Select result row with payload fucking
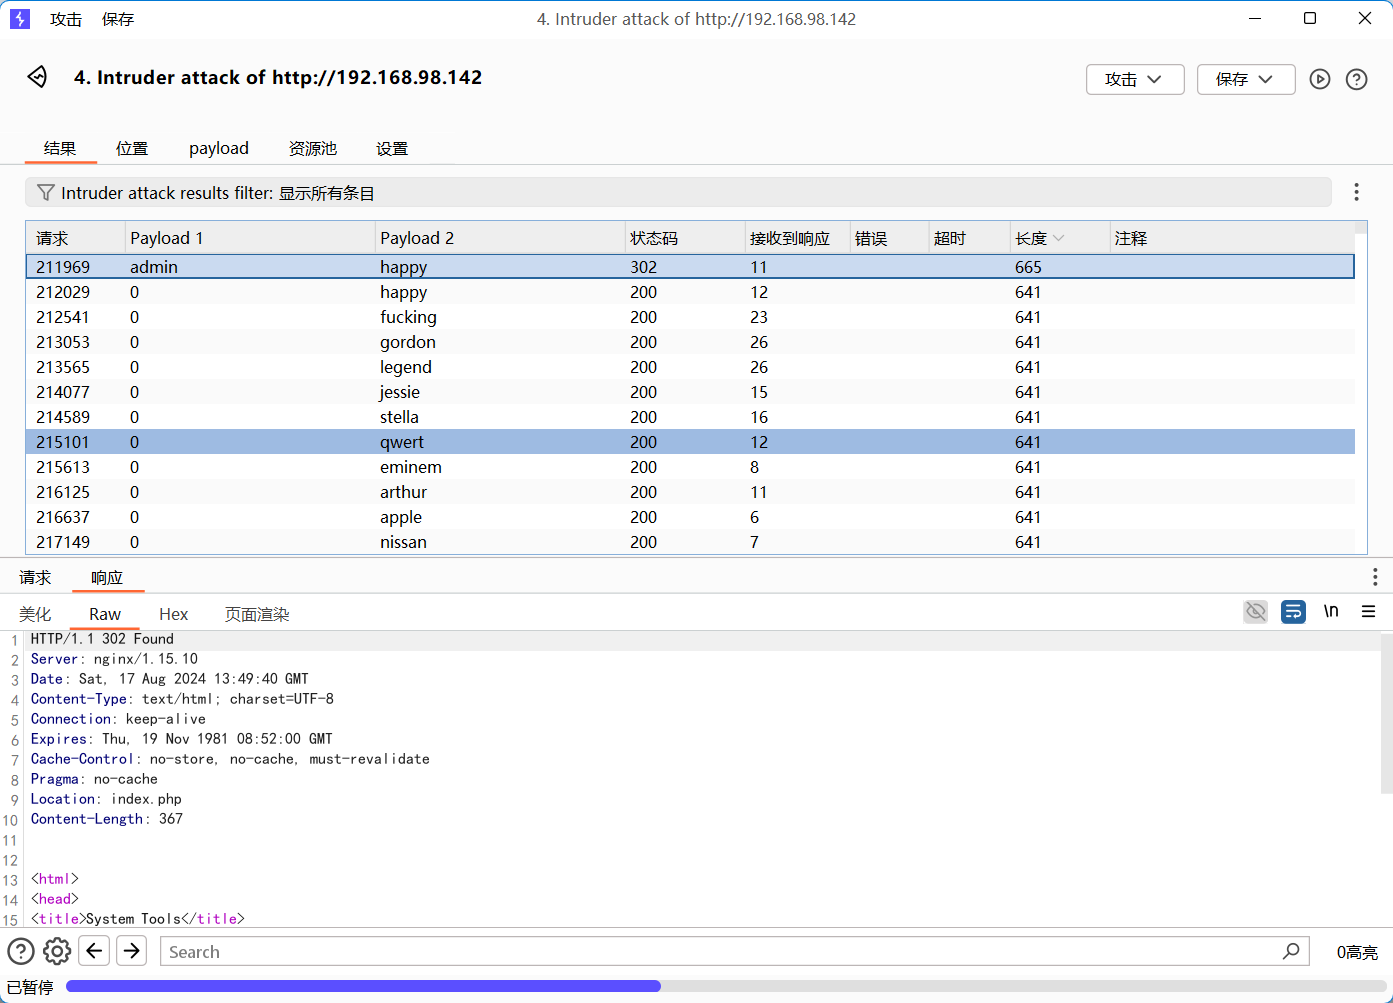1393x1003 pixels. (690, 317)
